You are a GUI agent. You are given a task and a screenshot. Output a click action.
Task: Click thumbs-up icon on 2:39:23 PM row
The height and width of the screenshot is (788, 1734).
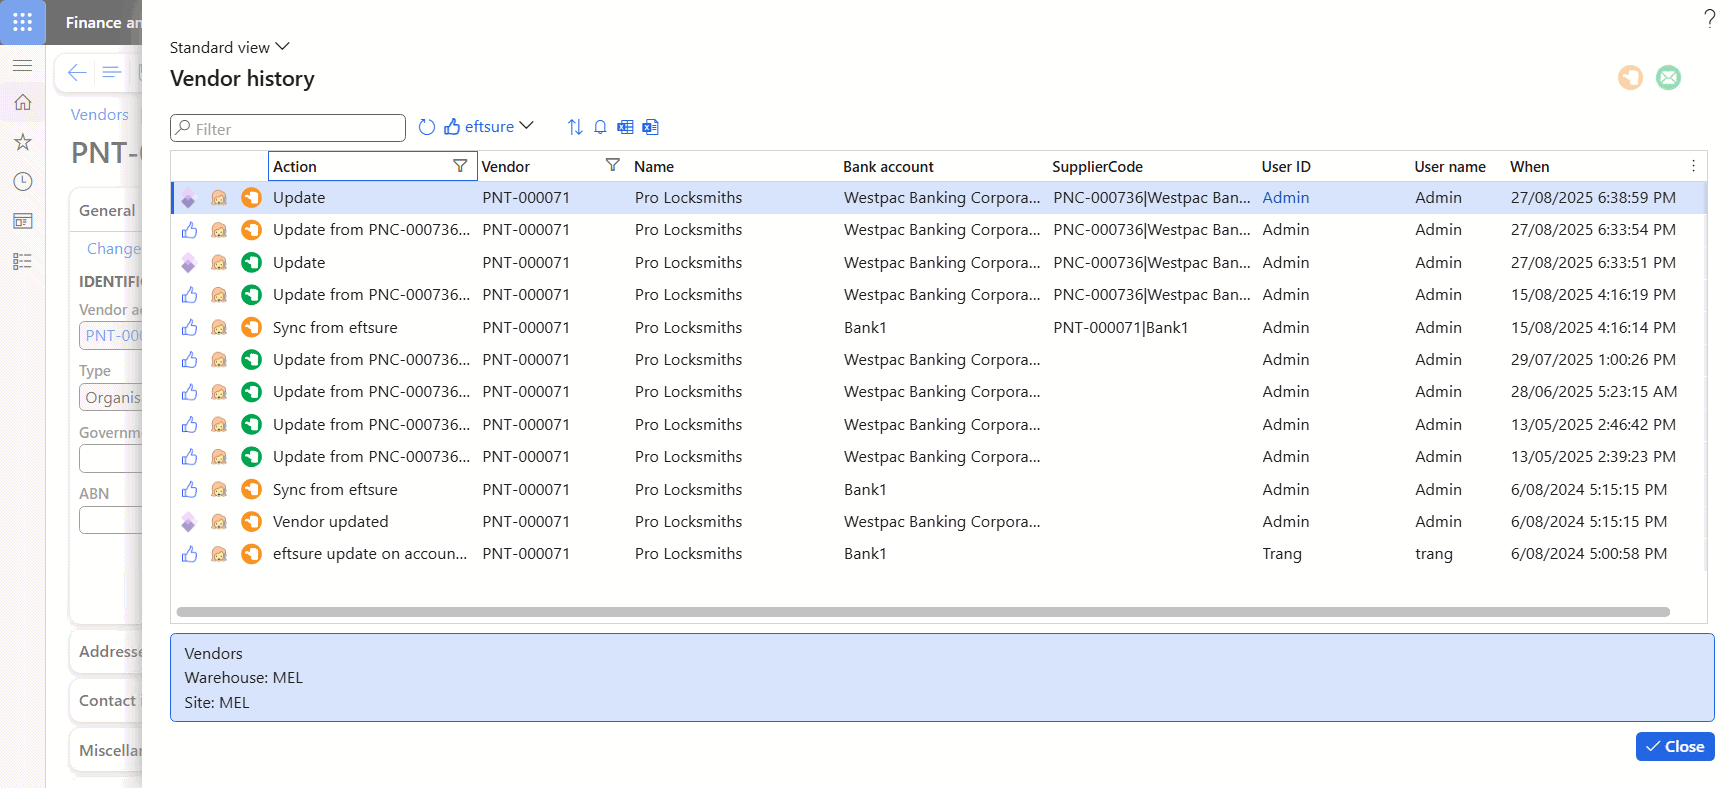(189, 457)
